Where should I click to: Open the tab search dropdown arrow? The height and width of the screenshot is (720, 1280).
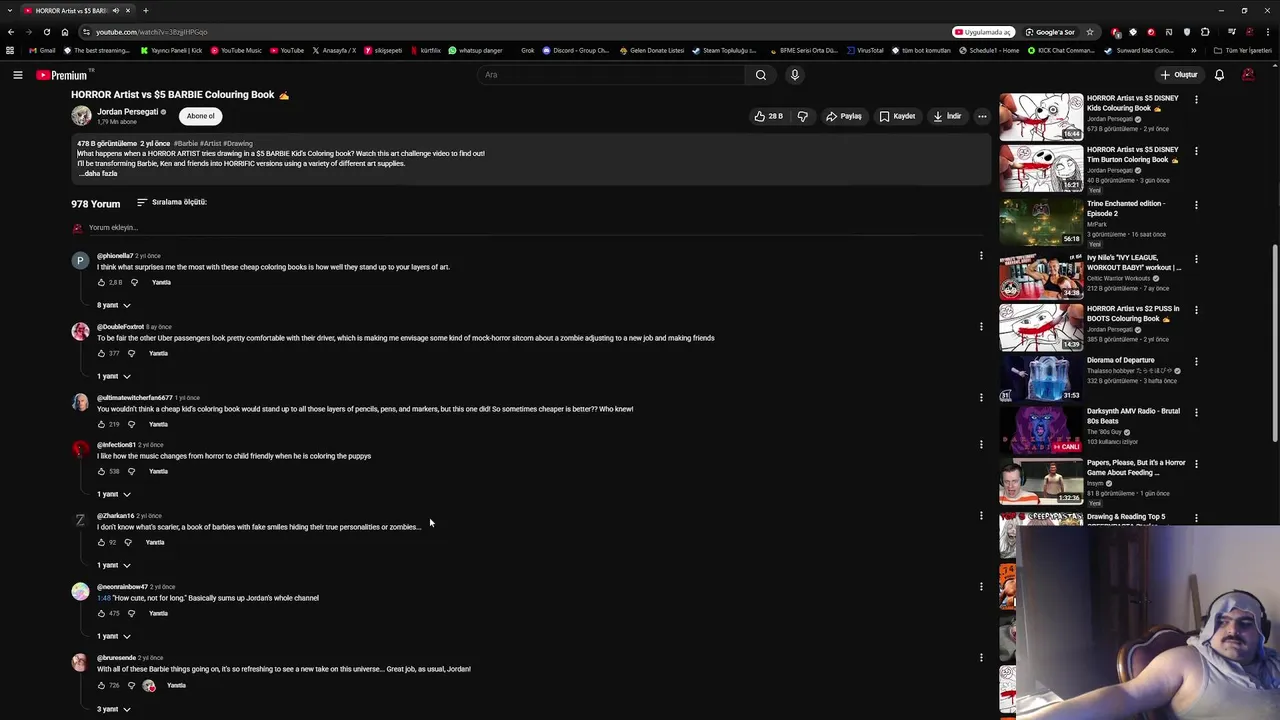point(10,11)
